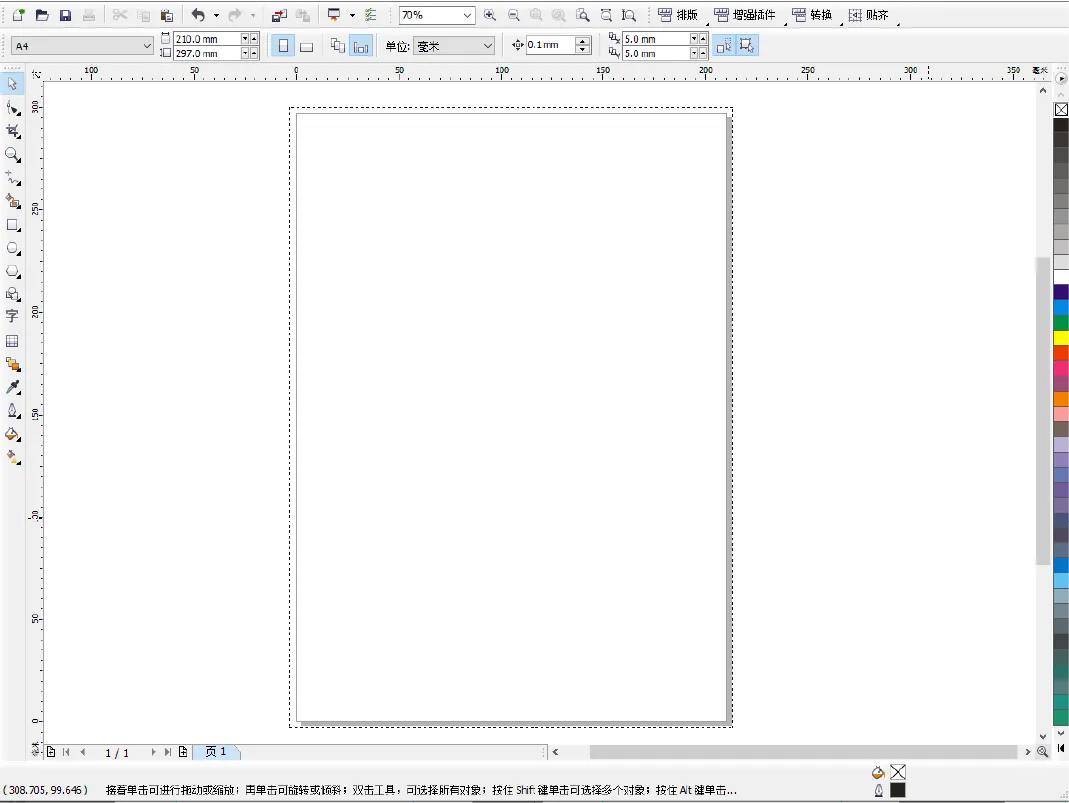Expand the application launcher dropdown arrow
Screen dimensions: 1069x803
[x=352, y=15]
